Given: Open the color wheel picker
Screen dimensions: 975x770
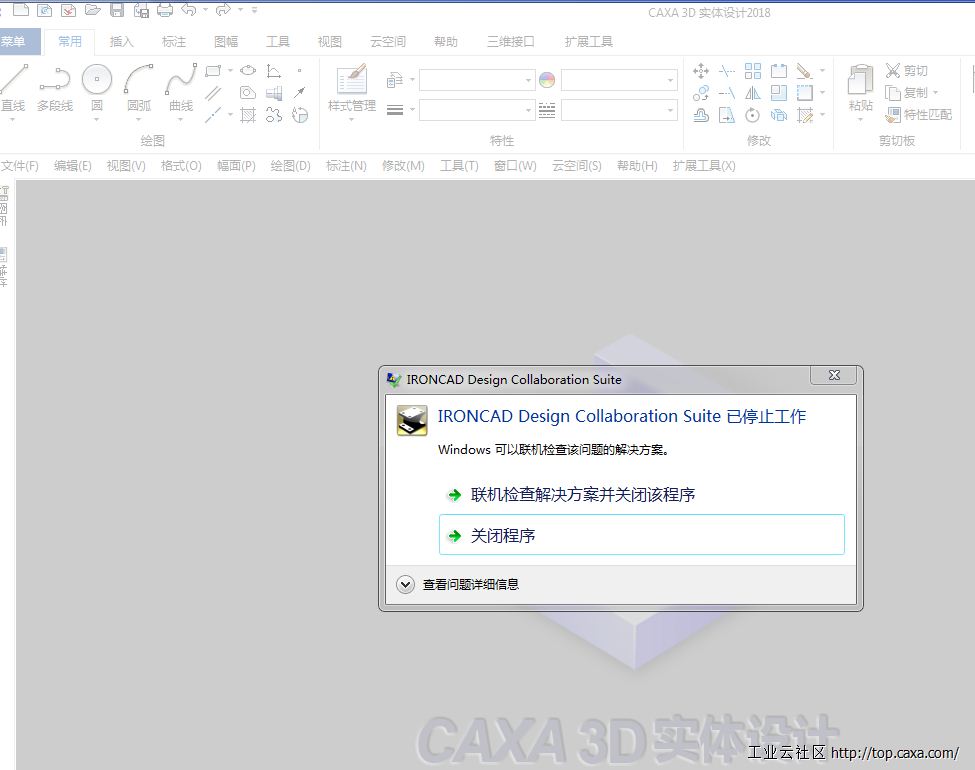Looking at the screenshot, I should tap(547, 80).
